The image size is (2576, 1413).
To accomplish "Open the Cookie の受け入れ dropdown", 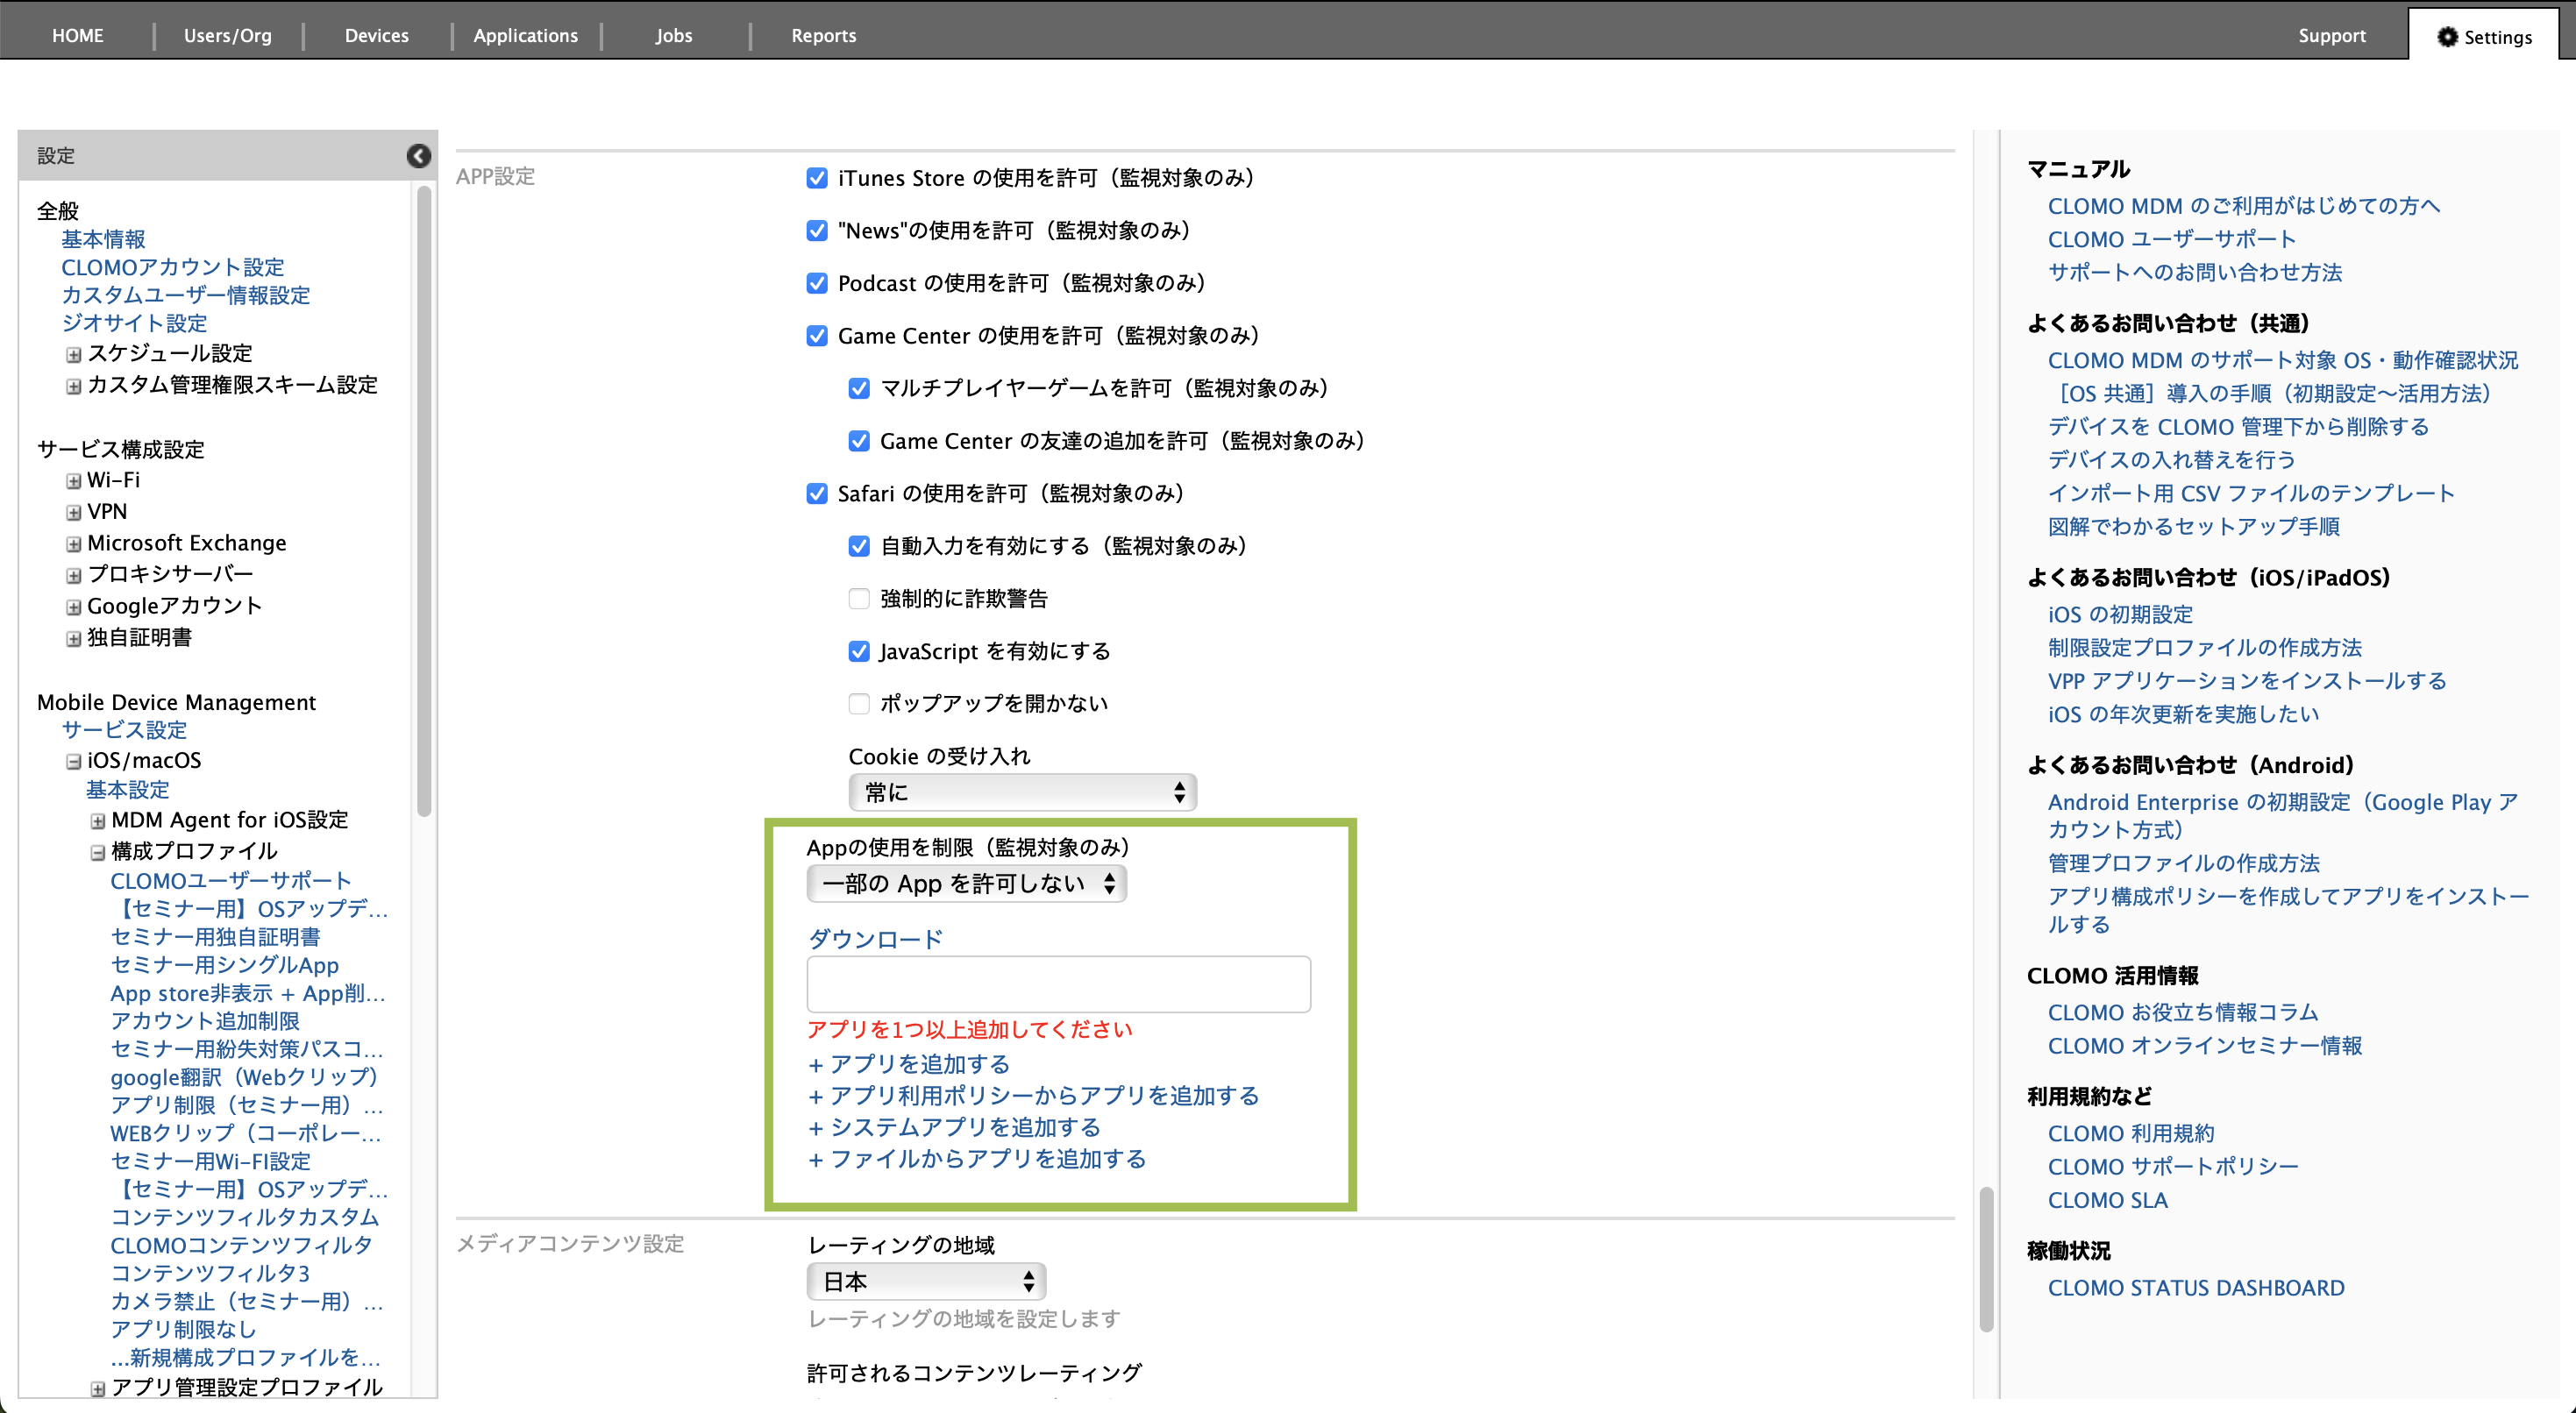I will click(x=1022, y=792).
